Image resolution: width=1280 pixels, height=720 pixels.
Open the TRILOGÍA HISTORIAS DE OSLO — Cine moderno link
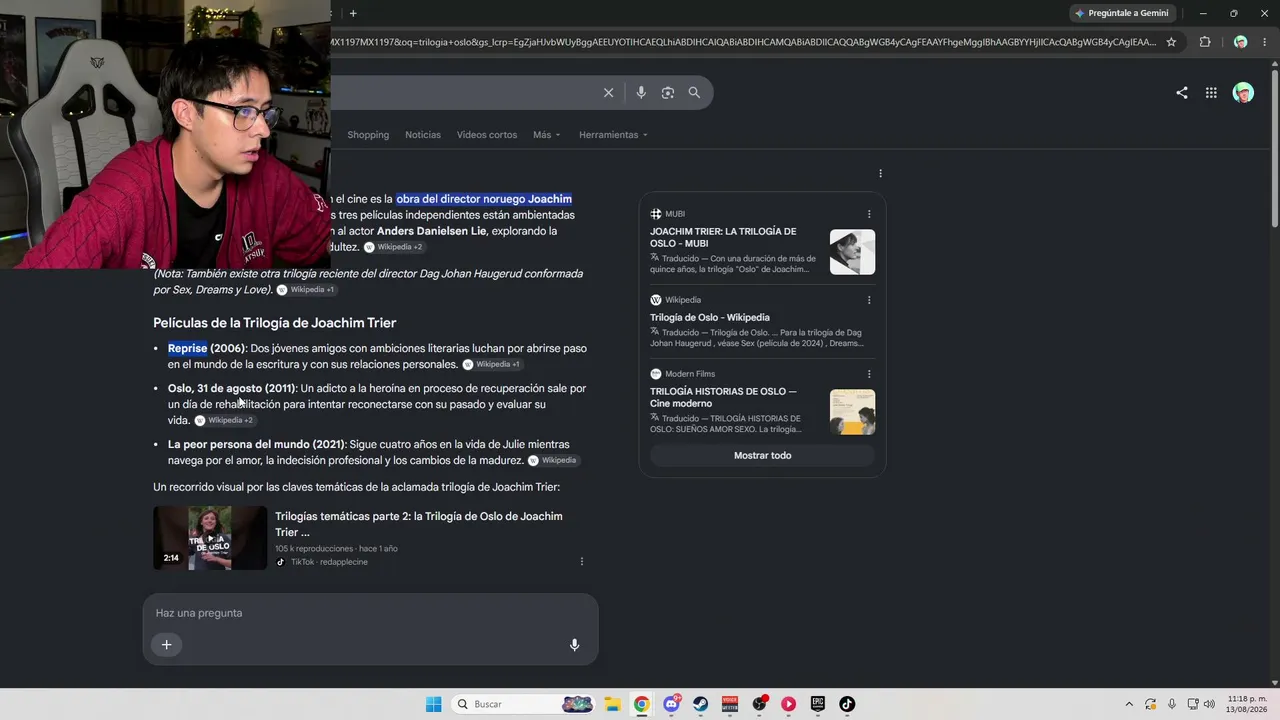pyautogui.click(x=723, y=397)
